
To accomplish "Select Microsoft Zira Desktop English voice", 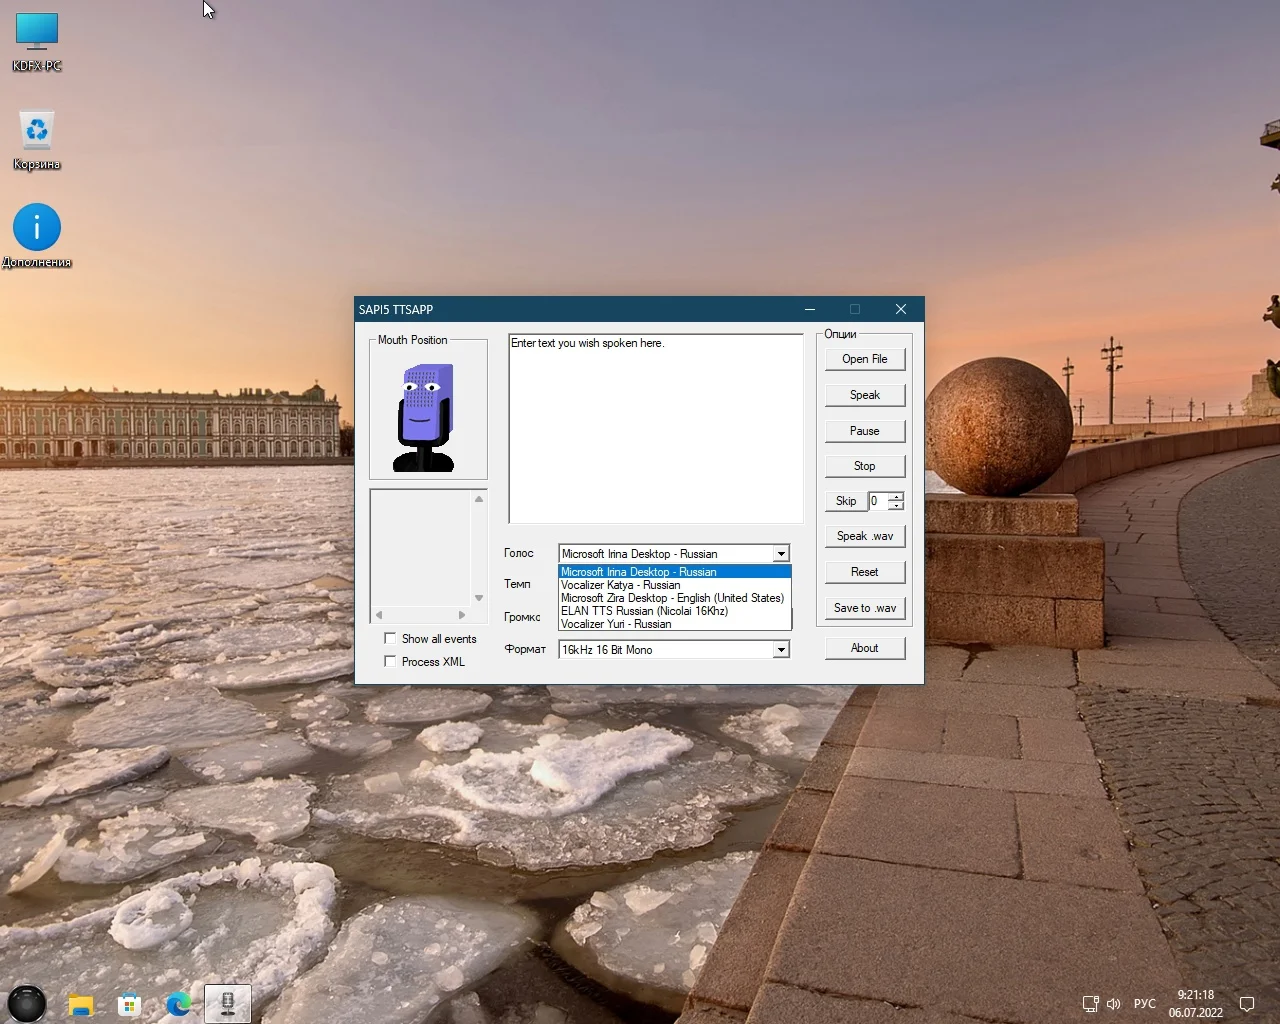I will click(672, 598).
